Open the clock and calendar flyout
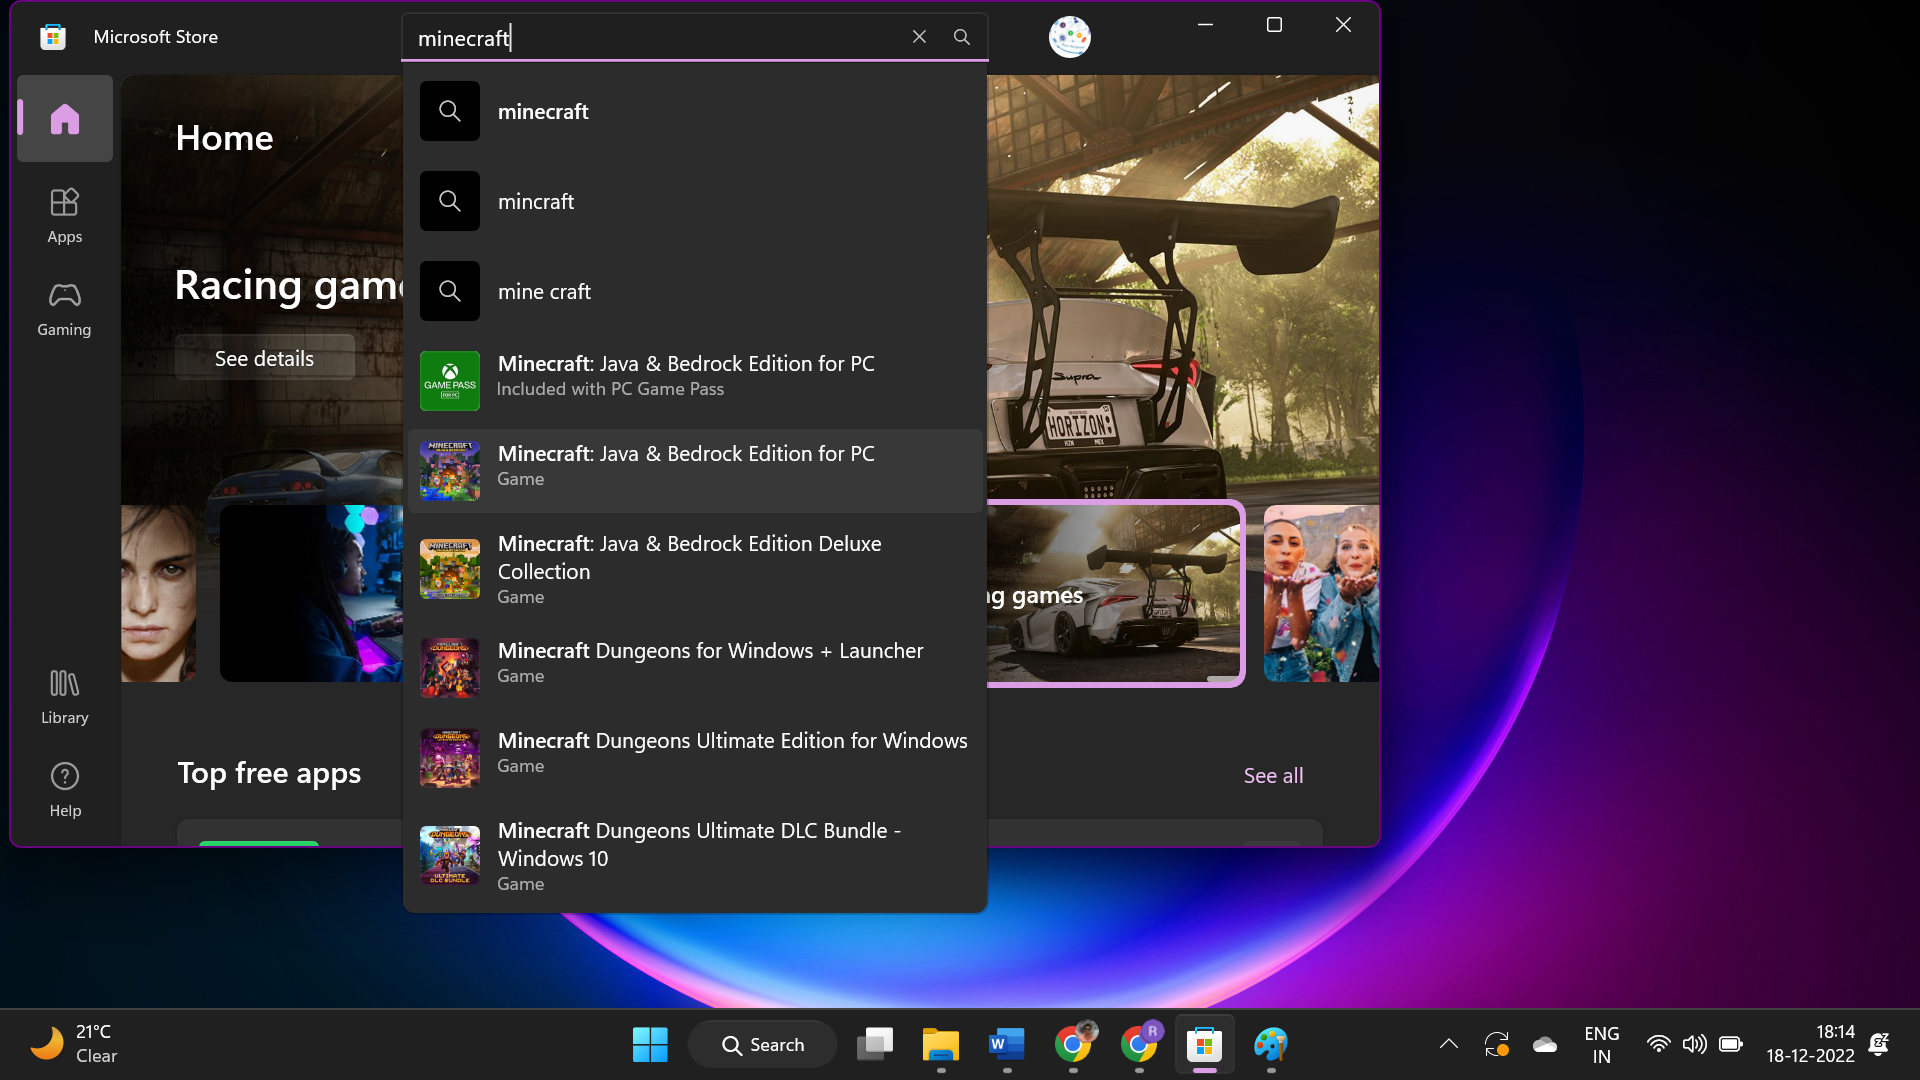 [1812, 1043]
